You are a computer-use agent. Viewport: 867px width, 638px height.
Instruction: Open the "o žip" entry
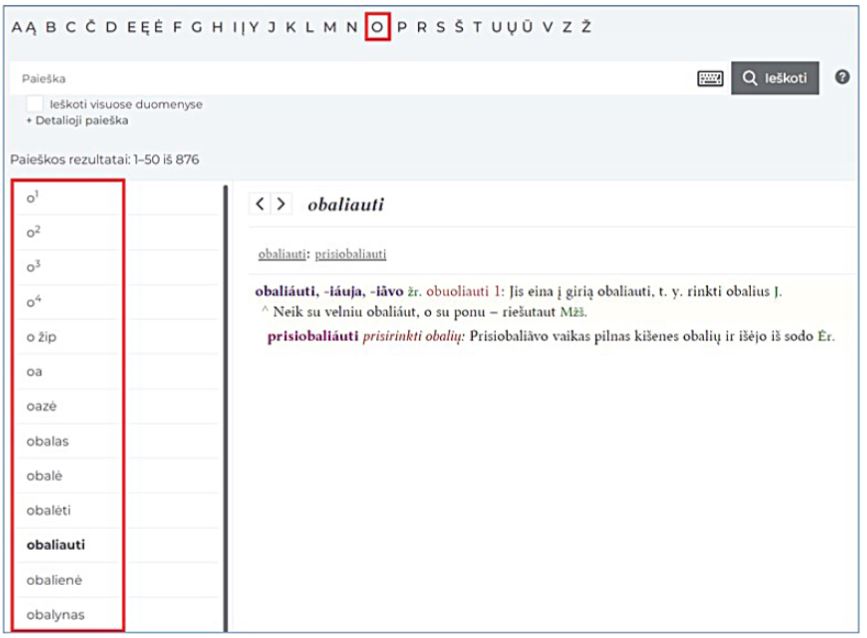tap(41, 337)
